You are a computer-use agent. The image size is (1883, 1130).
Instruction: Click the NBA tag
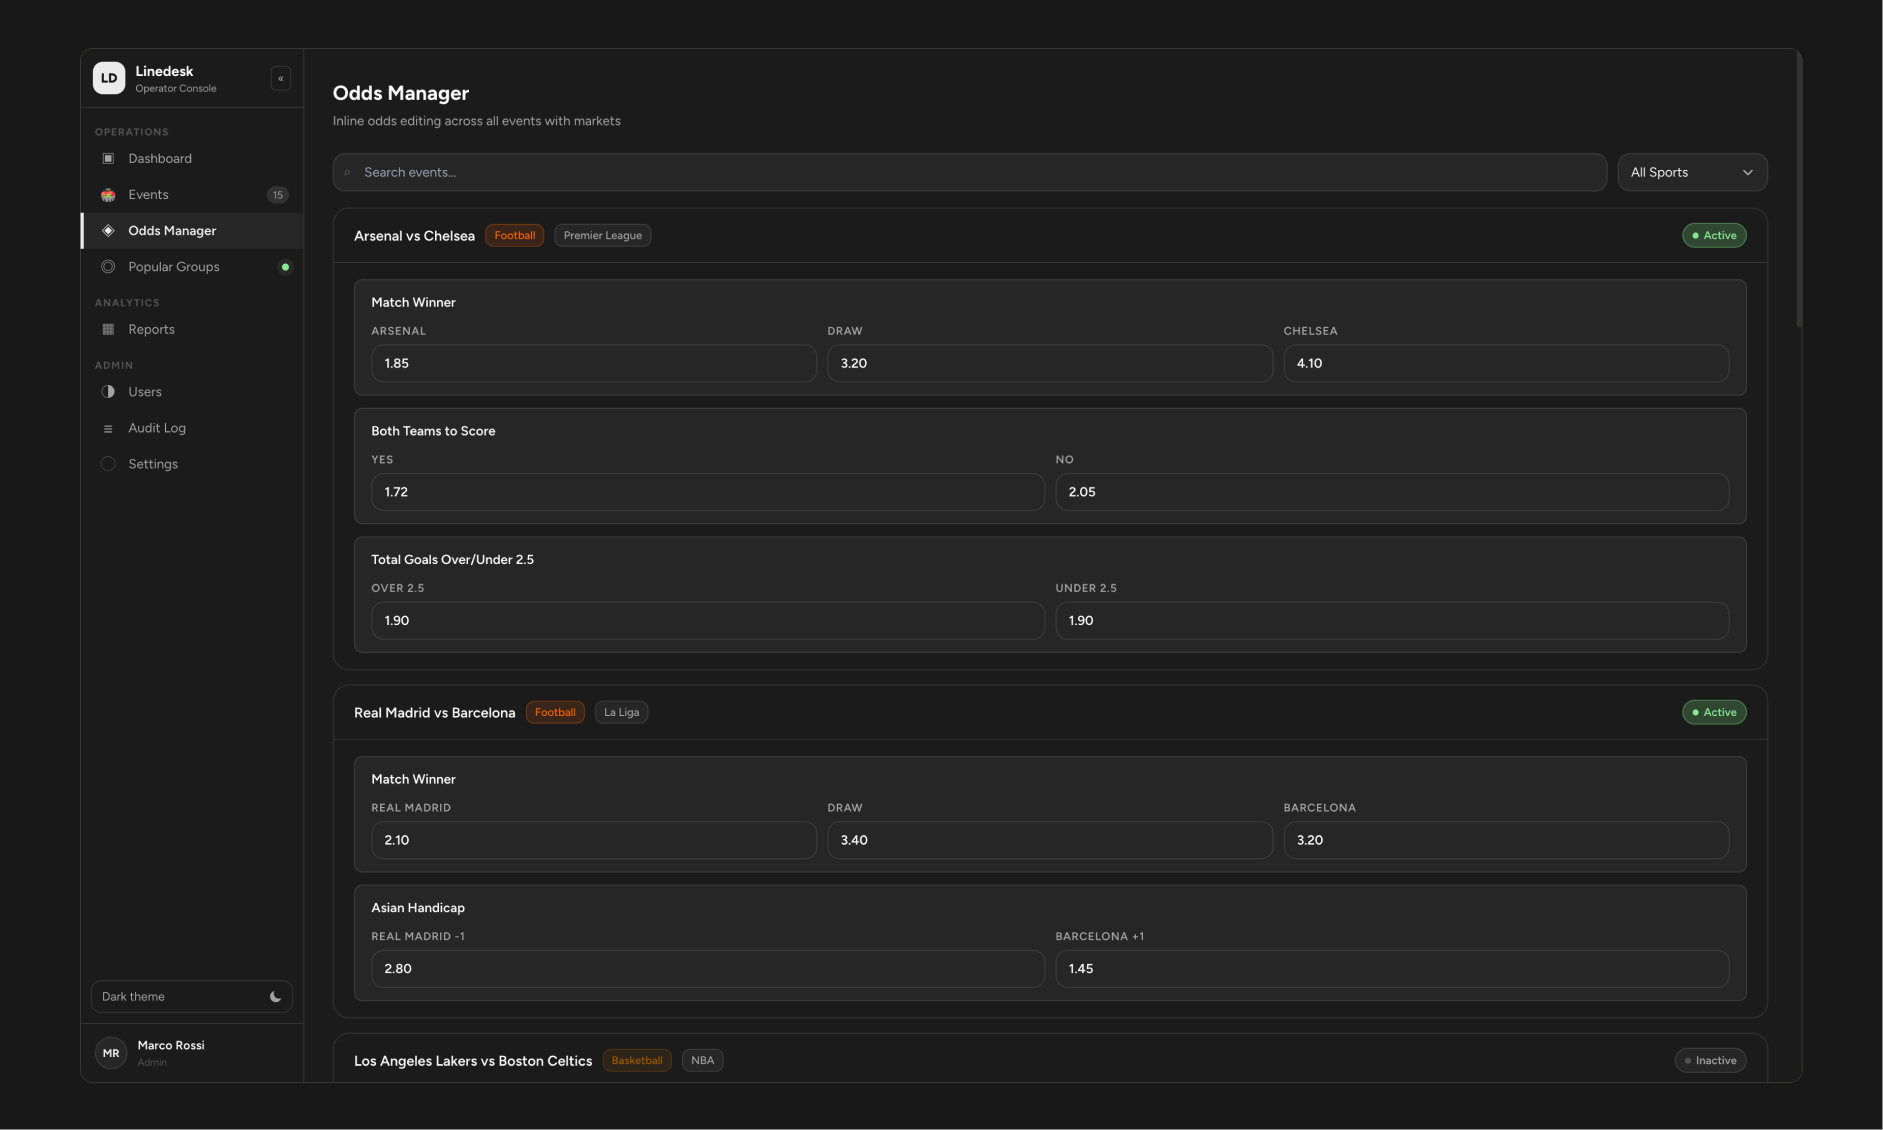[x=702, y=1060]
